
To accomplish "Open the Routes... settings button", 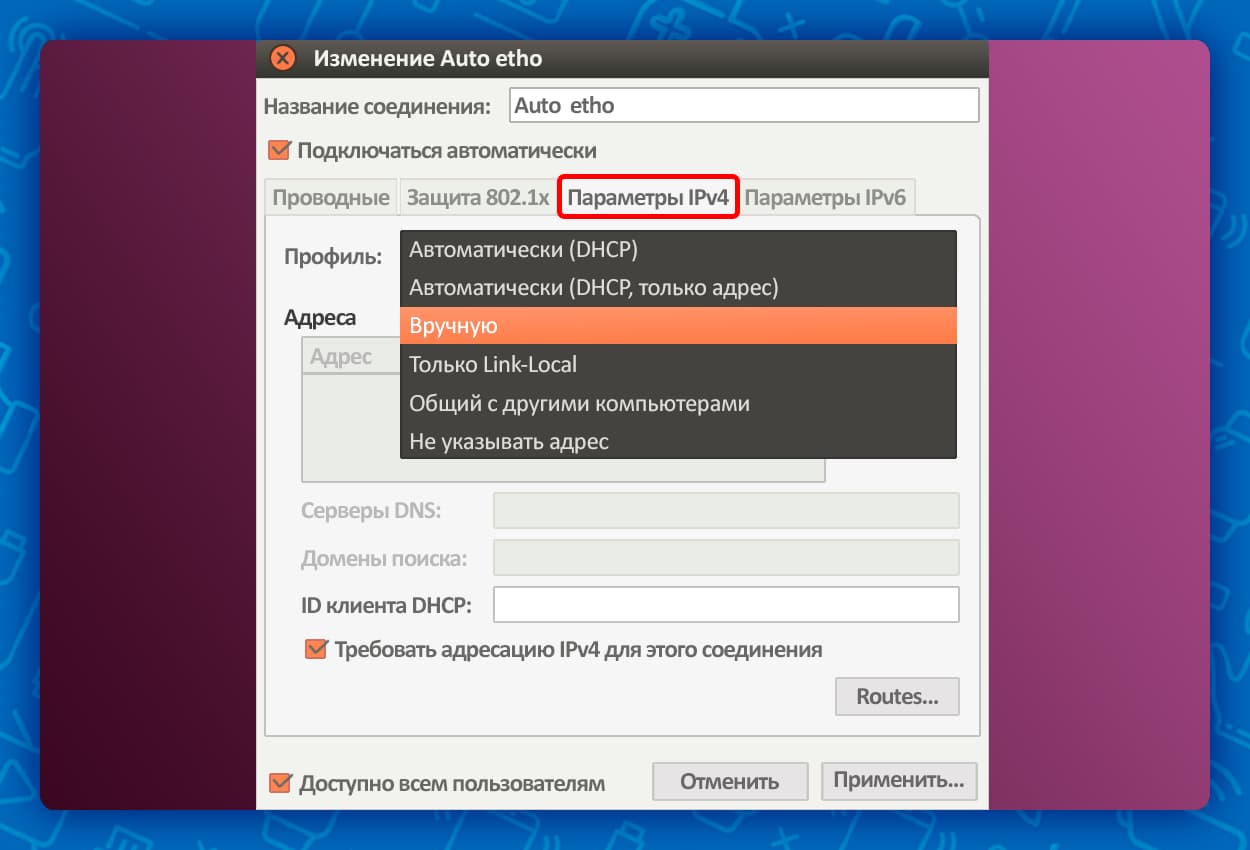I will pos(897,697).
